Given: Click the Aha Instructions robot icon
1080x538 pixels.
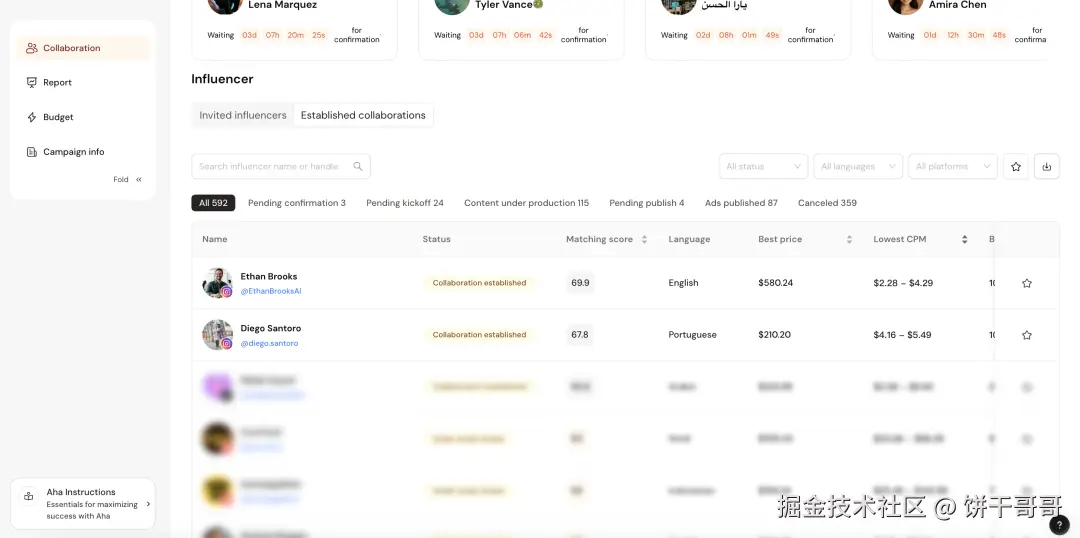Looking at the screenshot, I should pyautogui.click(x=30, y=497).
